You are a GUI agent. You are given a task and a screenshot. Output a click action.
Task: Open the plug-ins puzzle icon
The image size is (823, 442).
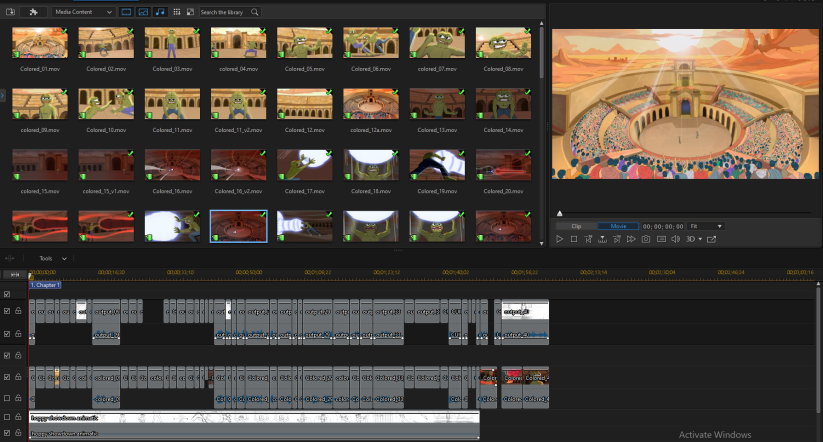pyautogui.click(x=33, y=12)
